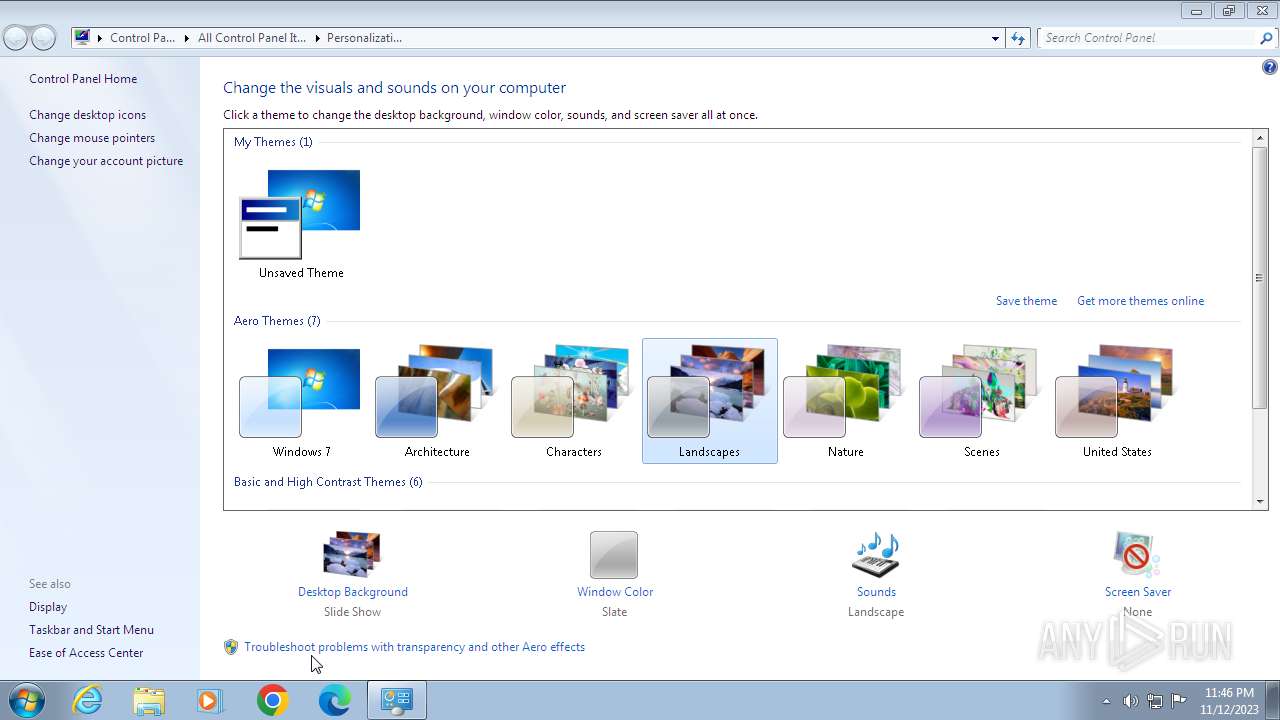The height and width of the screenshot is (720, 1280).
Task: Open Windows Explorer folder on taskbar
Action: click(149, 701)
